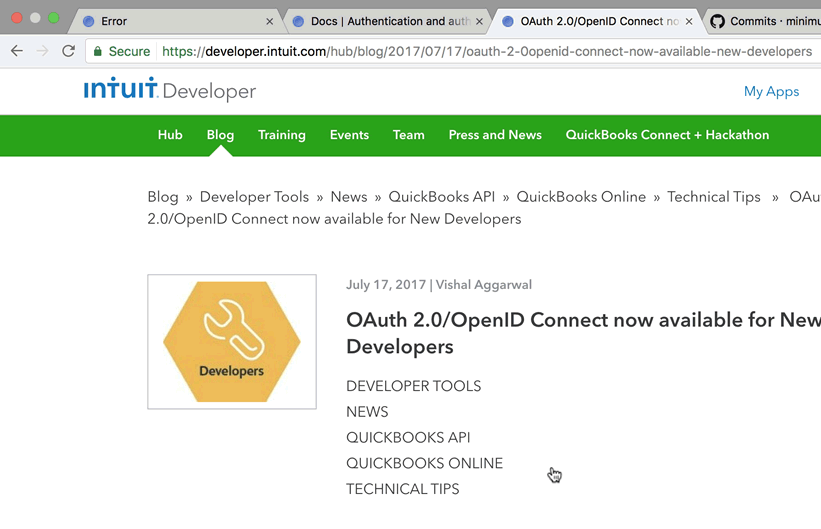Open Team in the navigation bar
This screenshot has width=821, height=529.
(409, 135)
